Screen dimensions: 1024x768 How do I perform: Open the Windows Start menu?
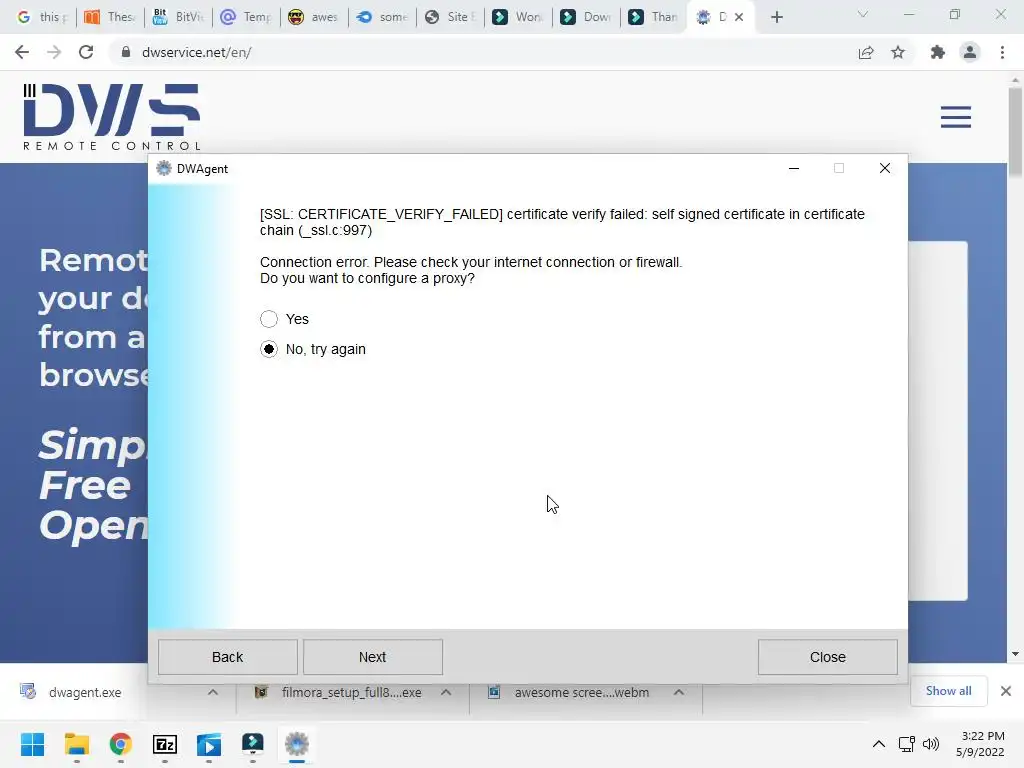point(33,744)
